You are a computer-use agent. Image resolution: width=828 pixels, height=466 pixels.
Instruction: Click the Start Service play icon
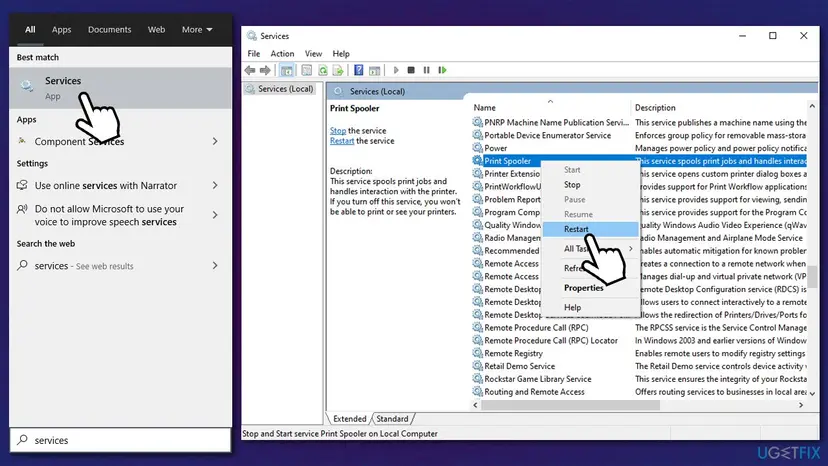point(396,70)
